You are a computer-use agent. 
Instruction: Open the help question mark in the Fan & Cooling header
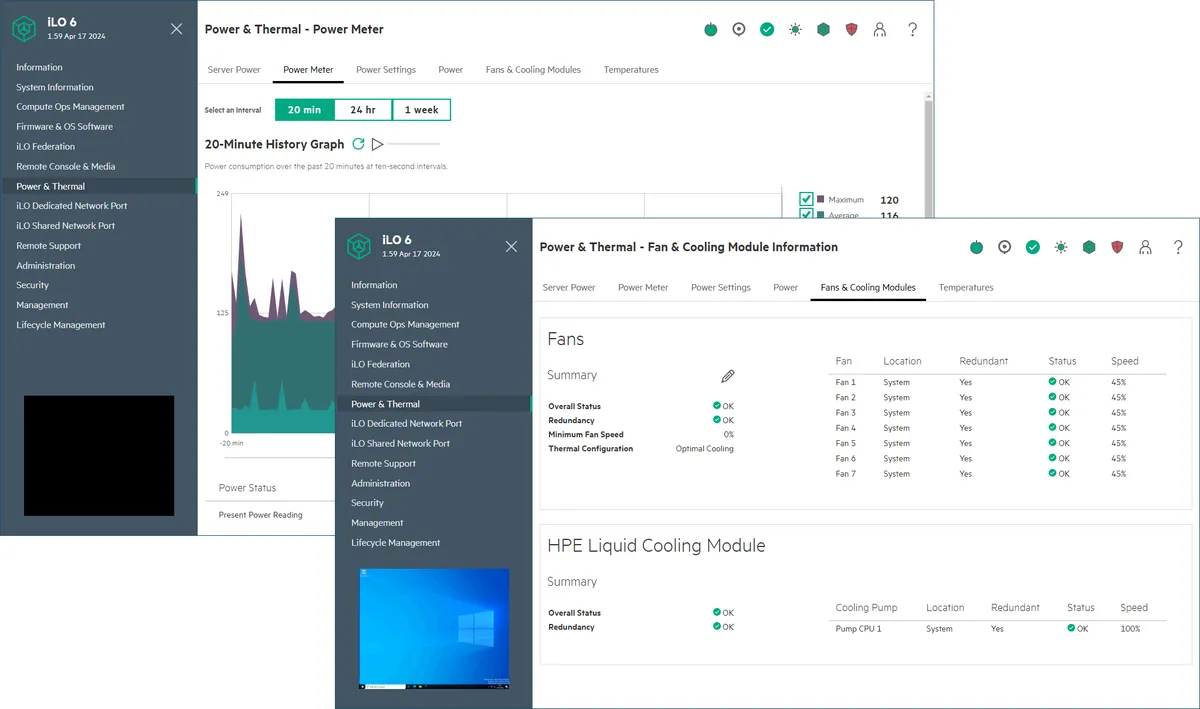[1179, 247]
